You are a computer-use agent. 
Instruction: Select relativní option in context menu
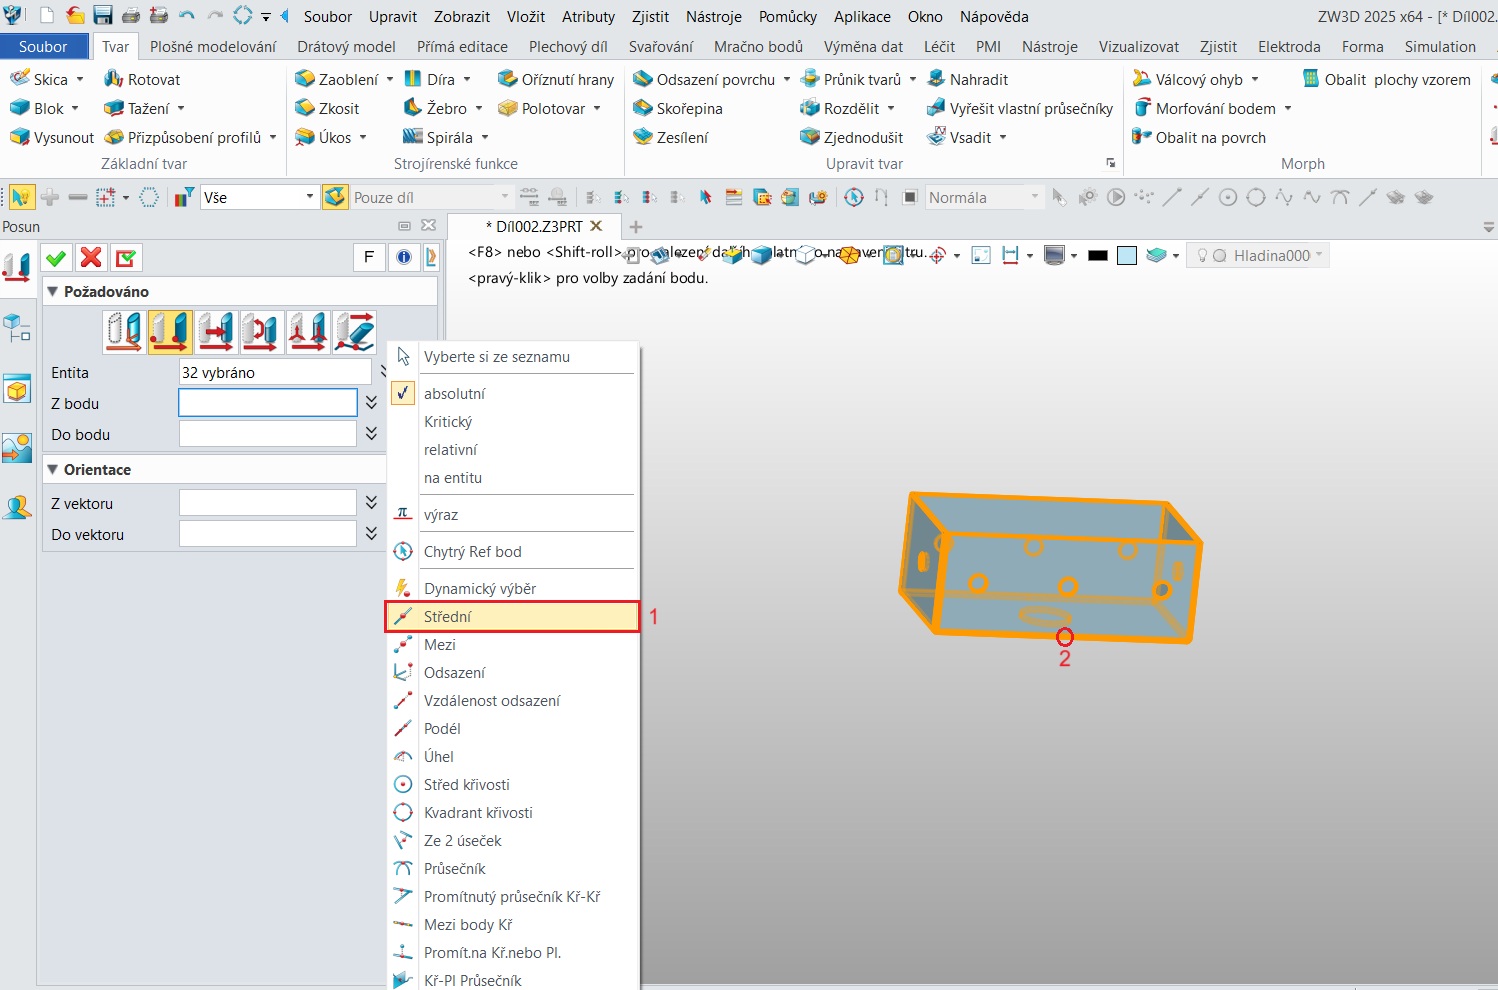(x=512, y=450)
